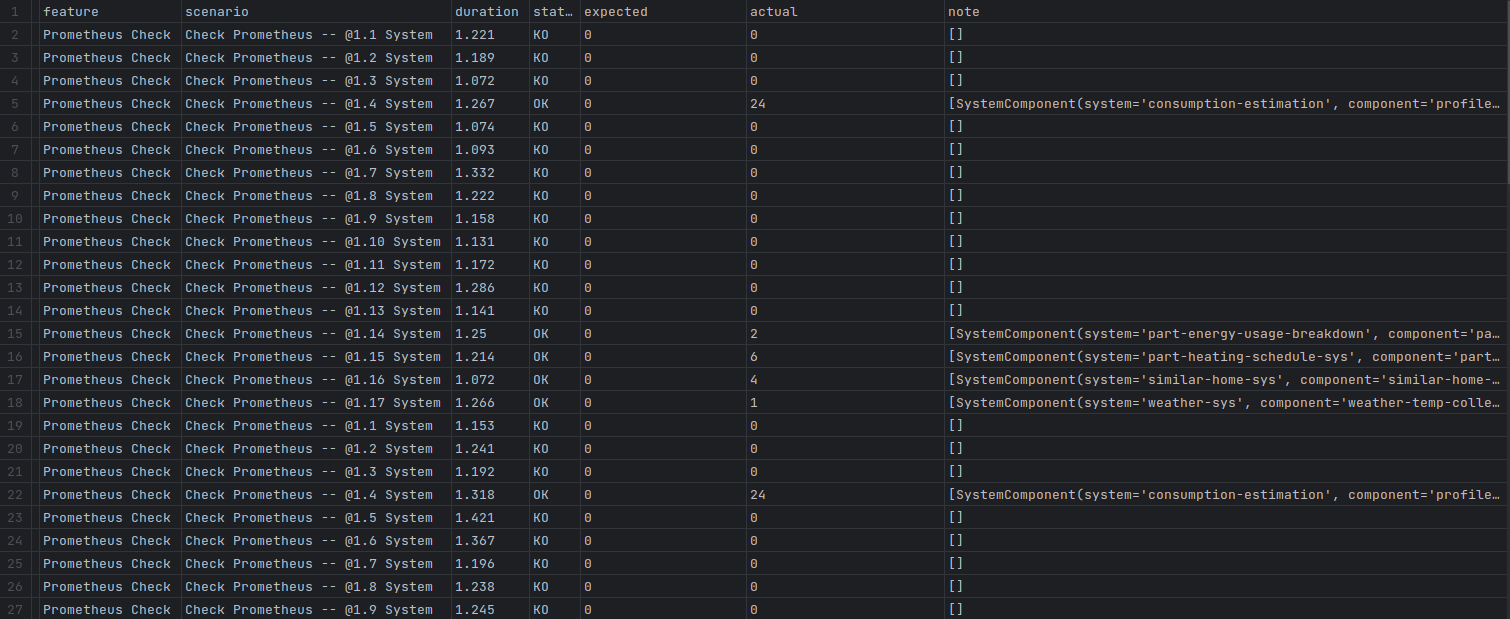Viewport: 1510px width, 619px height.
Task: Click duration value 1.074
Action: pyautogui.click(x=474, y=127)
